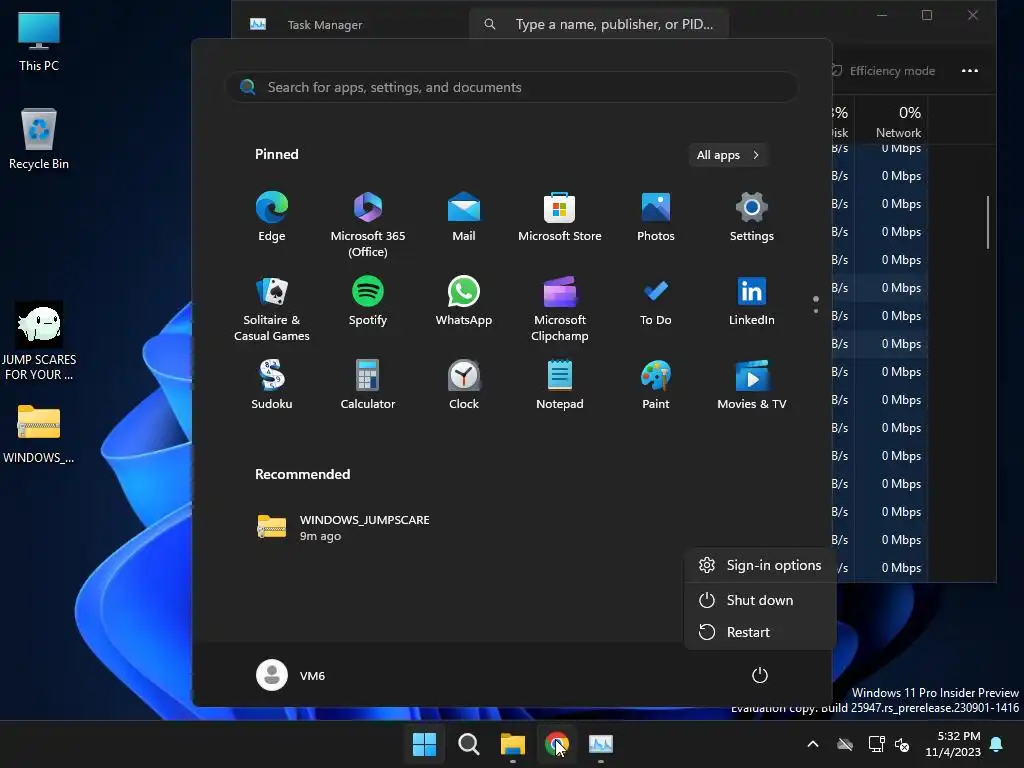Select JUMP SCARES FOR YOUR desktop shortcut

(39, 341)
